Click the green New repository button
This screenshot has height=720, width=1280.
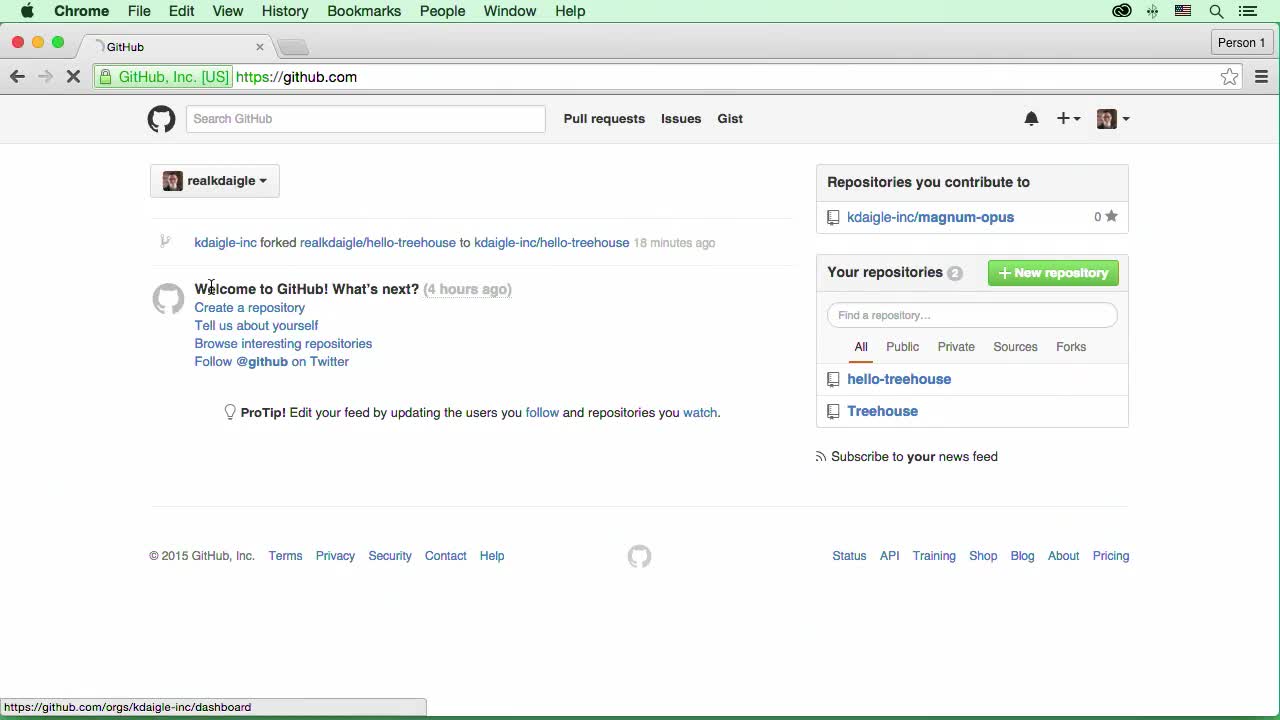point(1053,272)
